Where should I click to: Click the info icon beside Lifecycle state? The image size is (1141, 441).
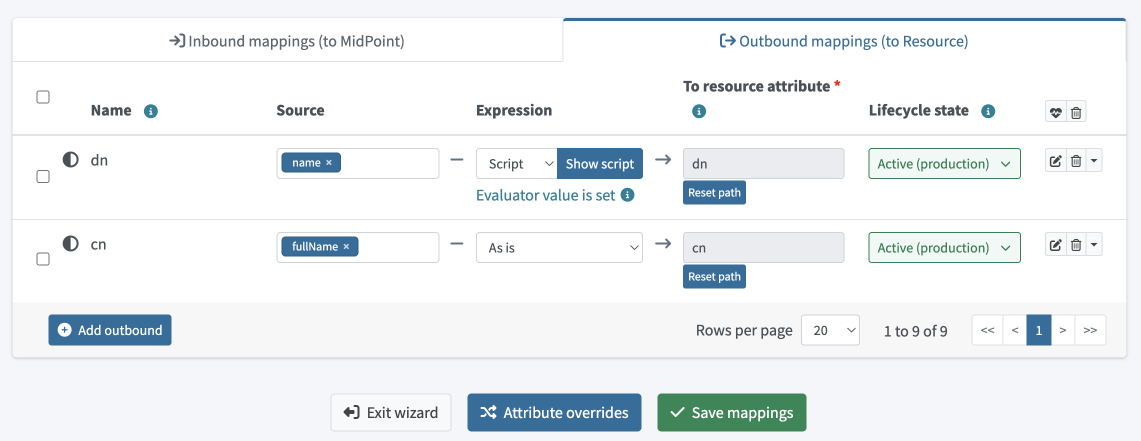pyautogui.click(x=988, y=111)
